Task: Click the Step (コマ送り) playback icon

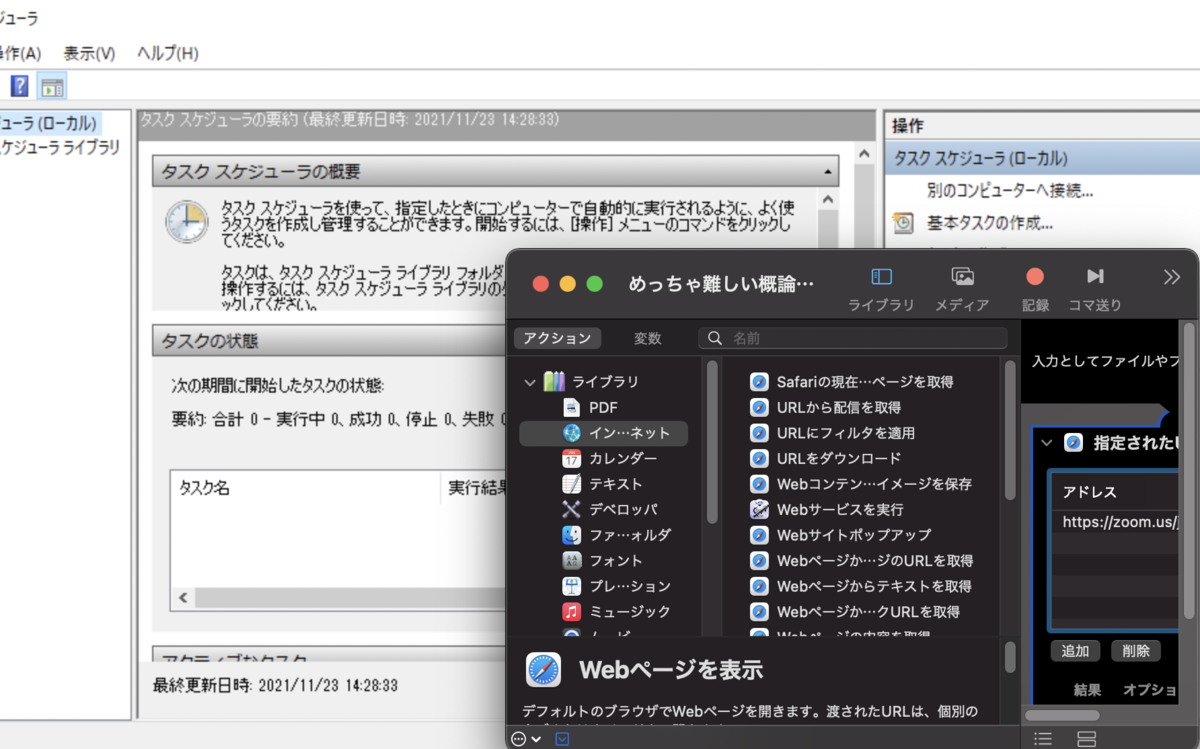Action: click(1095, 277)
